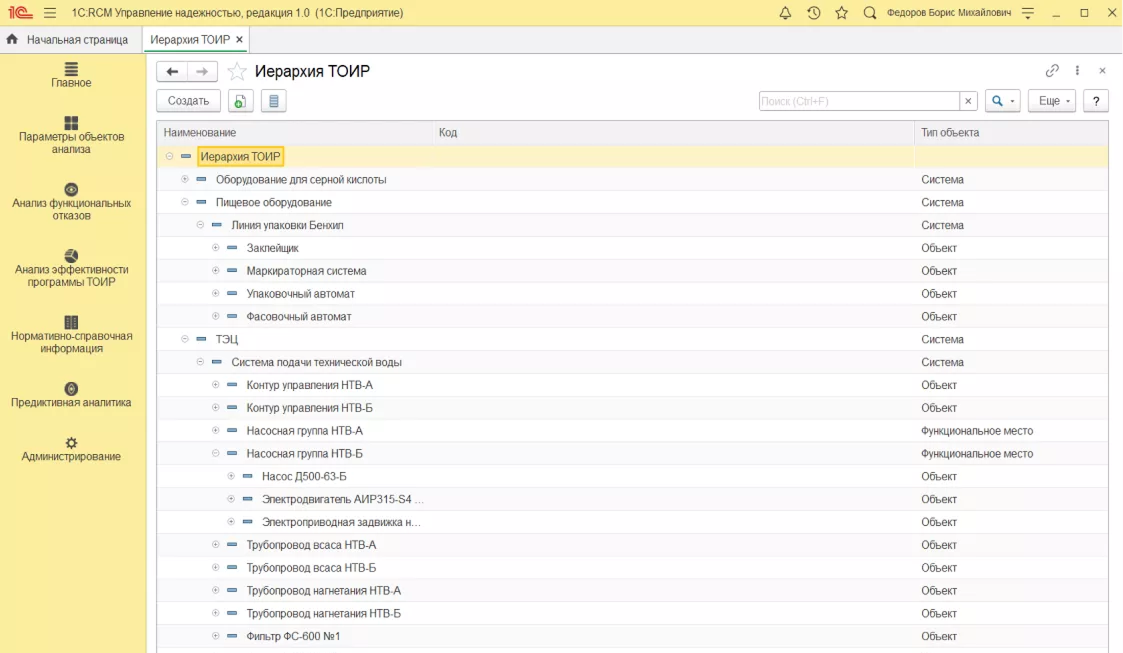Image resolution: width=1123 pixels, height=653 pixels.
Task: Select Насос Д500-63-Б row
Action: 632,476
